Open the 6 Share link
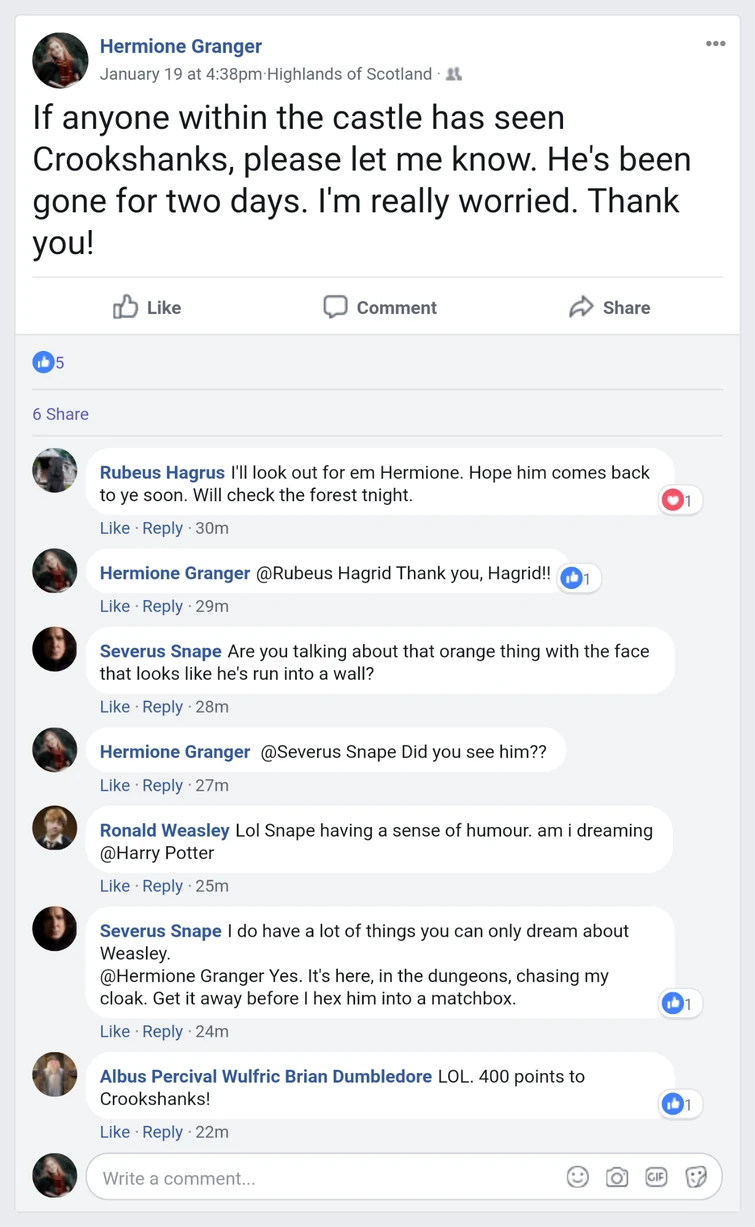Image resolution: width=755 pixels, height=1227 pixels. click(60, 414)
